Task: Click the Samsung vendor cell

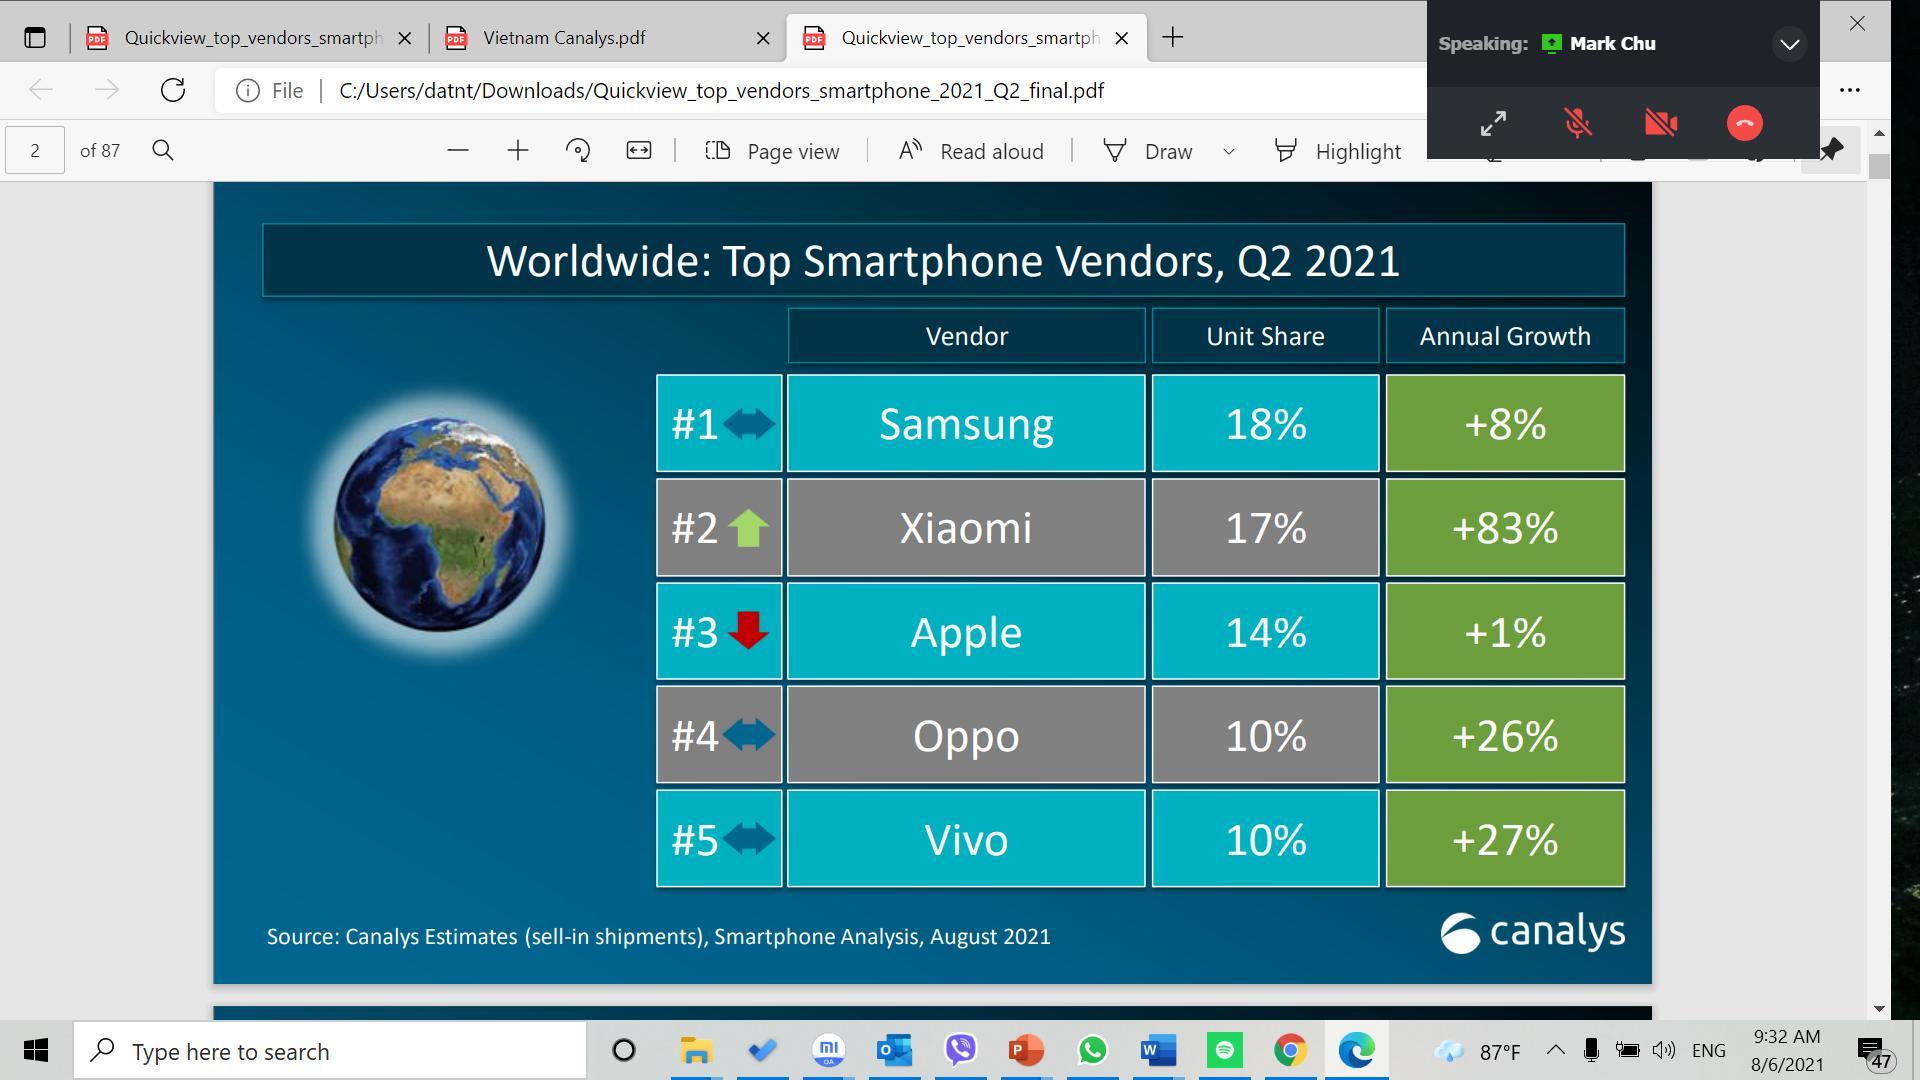Action: click(x=966, y=423)
